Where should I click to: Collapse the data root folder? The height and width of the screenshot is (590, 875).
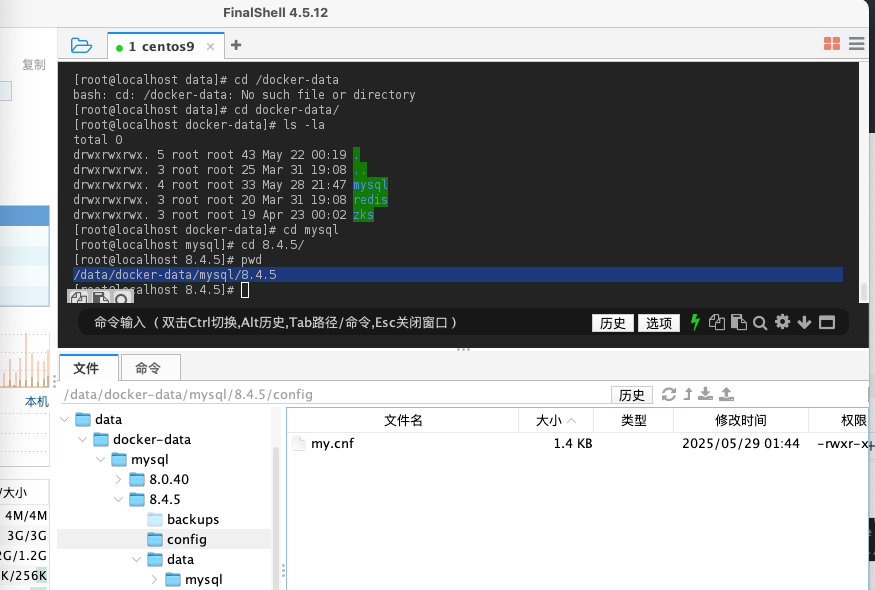click(x=65, y=419)
